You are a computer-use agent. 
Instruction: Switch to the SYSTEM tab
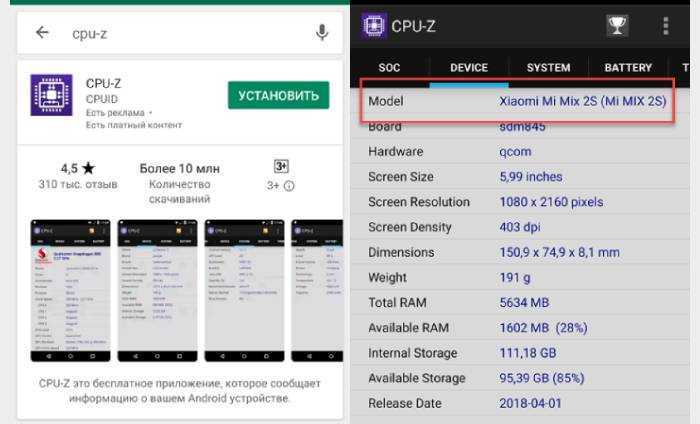(x=548, y=67)
